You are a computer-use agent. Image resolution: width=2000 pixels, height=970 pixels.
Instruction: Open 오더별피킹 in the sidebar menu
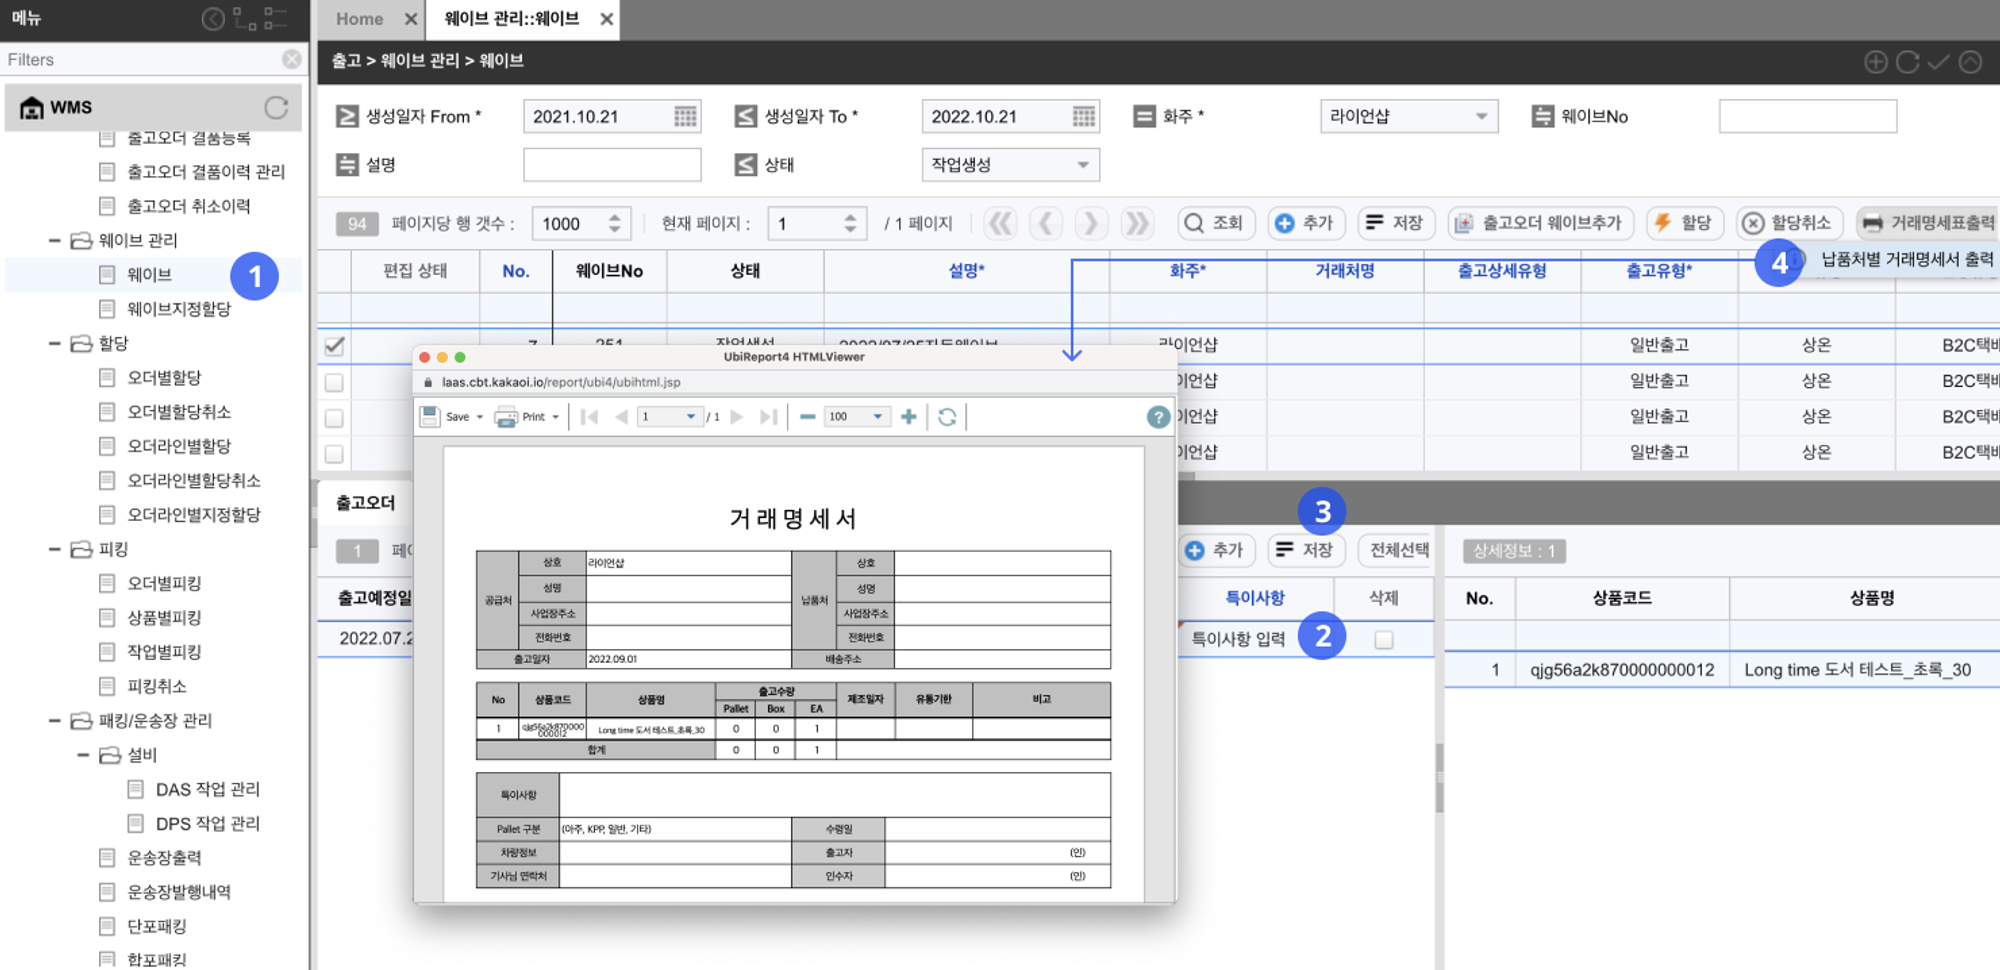click(164, 583)
